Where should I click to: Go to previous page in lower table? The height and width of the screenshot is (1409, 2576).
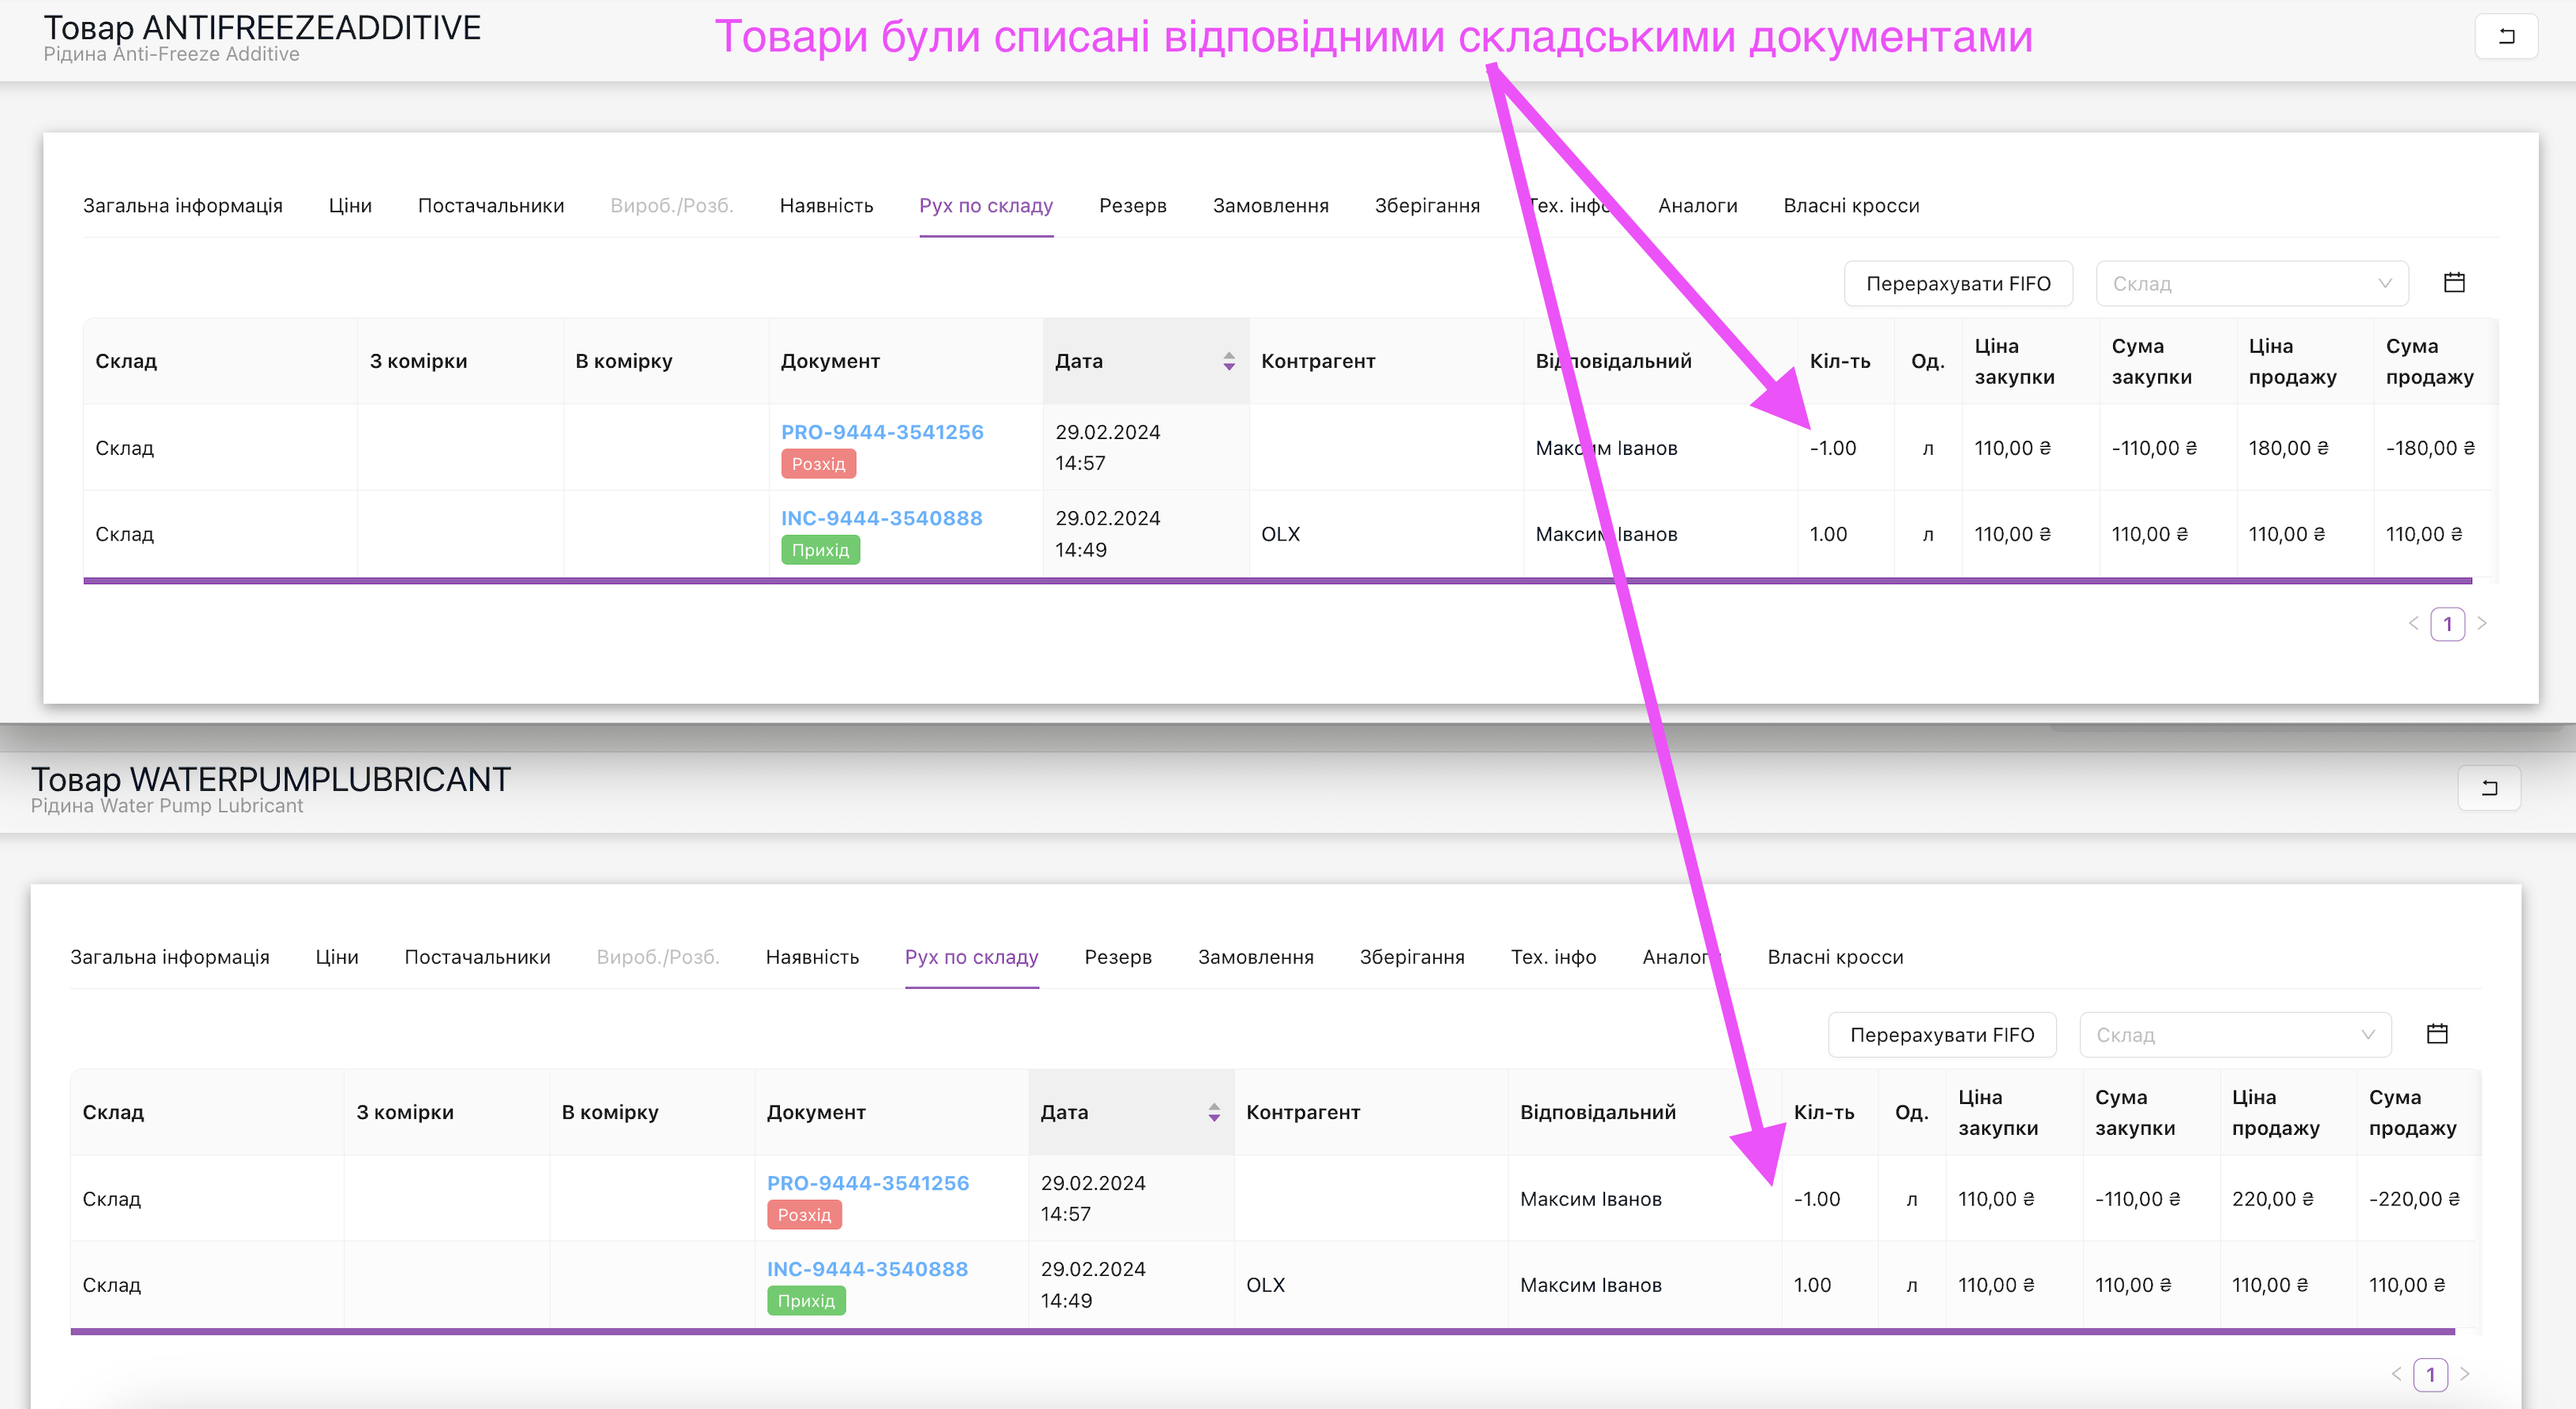pos(2396,1374)
